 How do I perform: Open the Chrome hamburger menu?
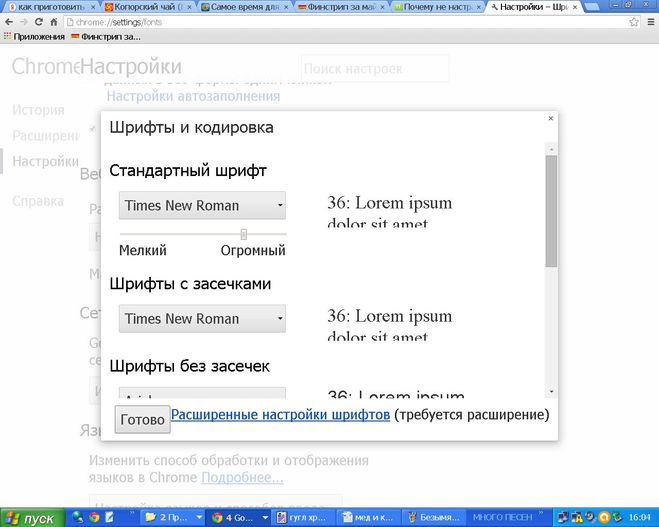(x=651, y=22)
